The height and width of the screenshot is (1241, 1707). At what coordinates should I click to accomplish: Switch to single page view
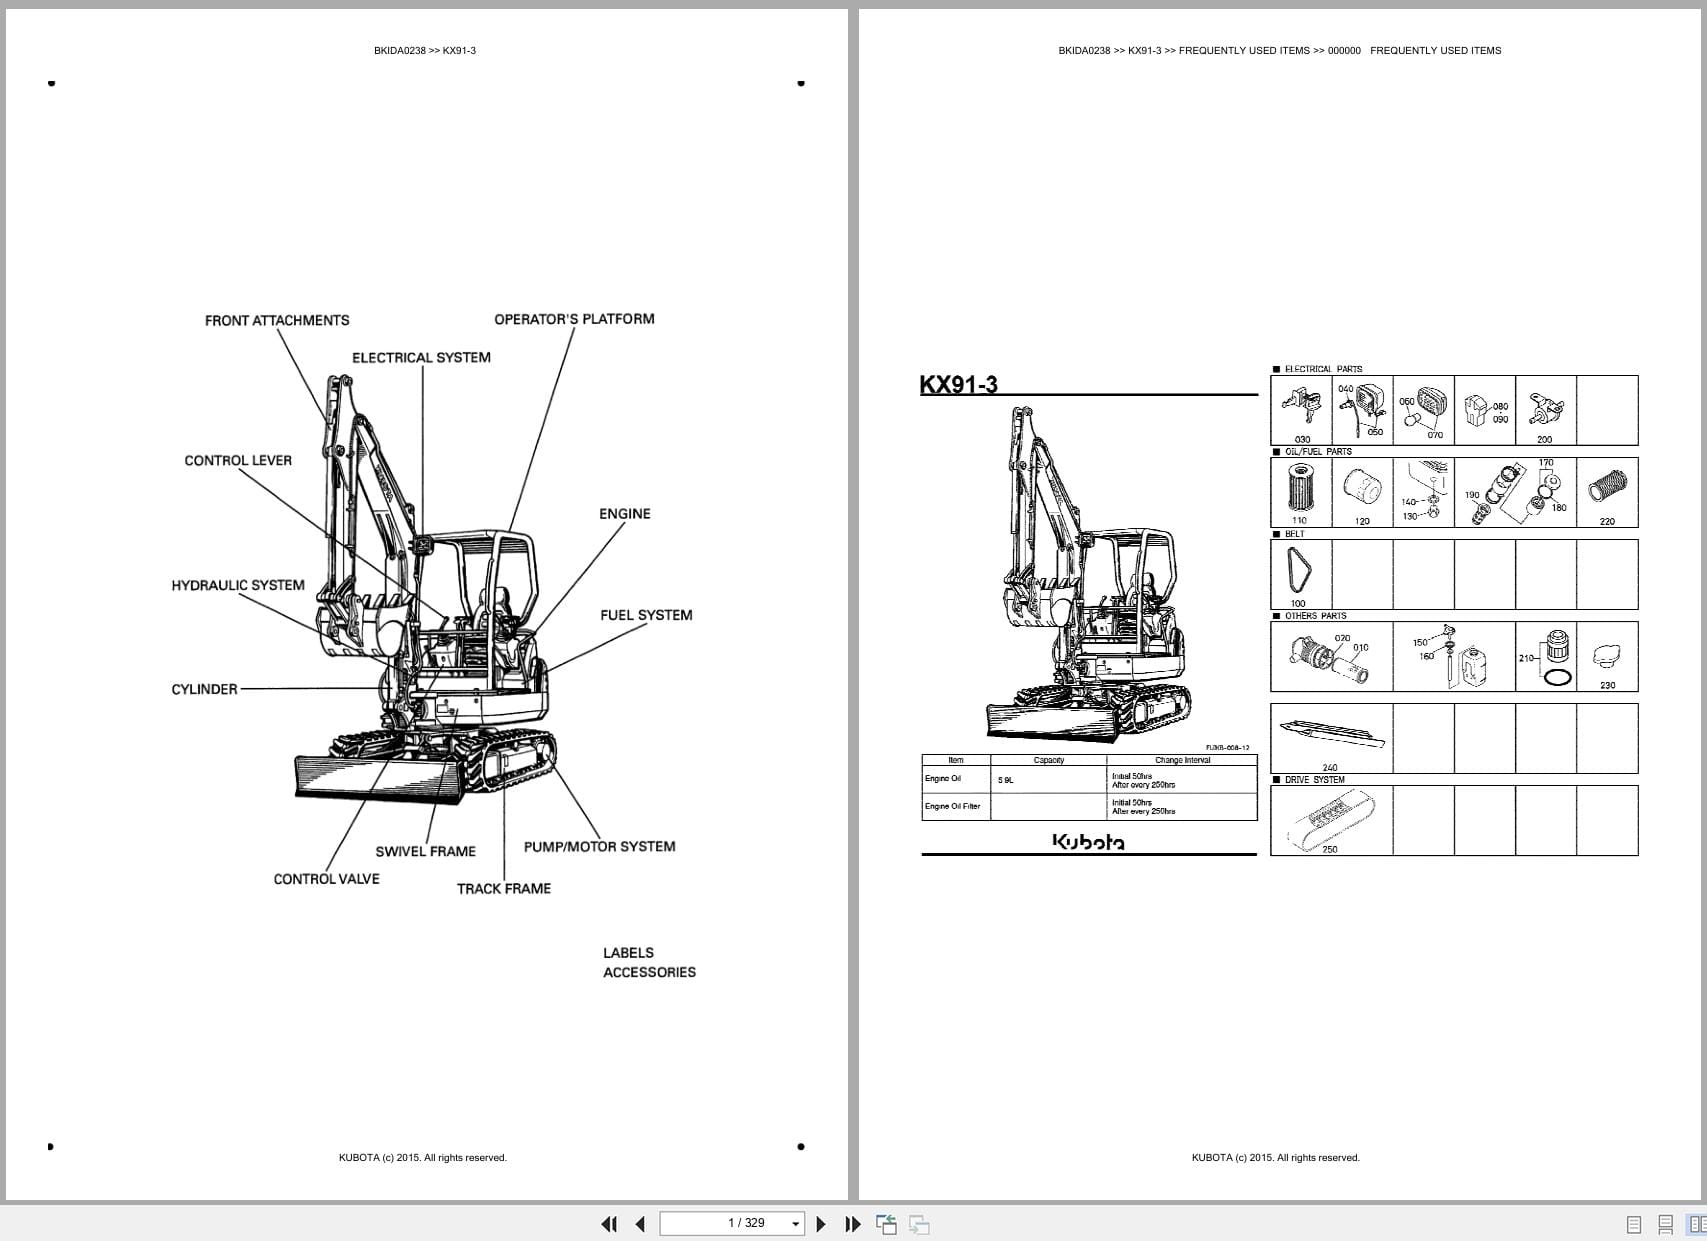(1632, 1222)
